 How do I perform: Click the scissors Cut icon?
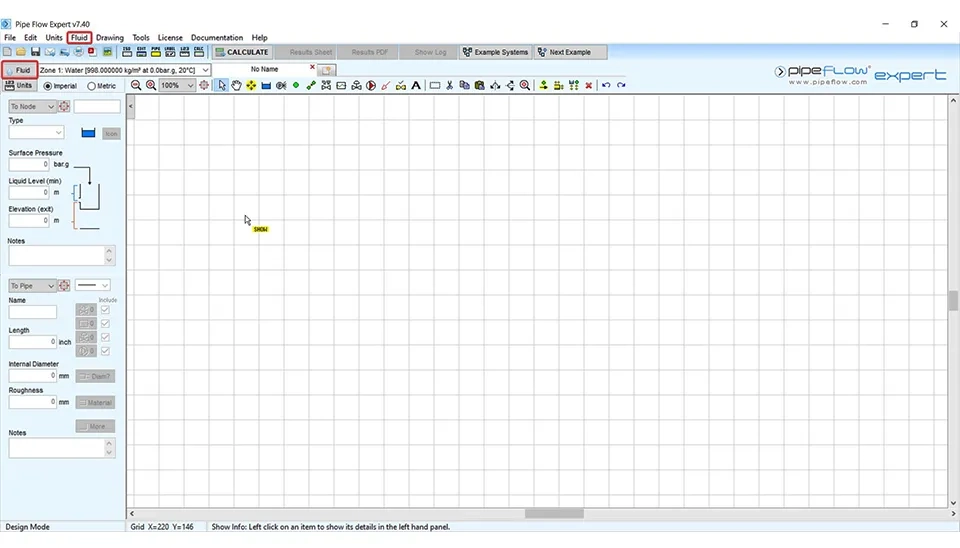pos(450,86)
